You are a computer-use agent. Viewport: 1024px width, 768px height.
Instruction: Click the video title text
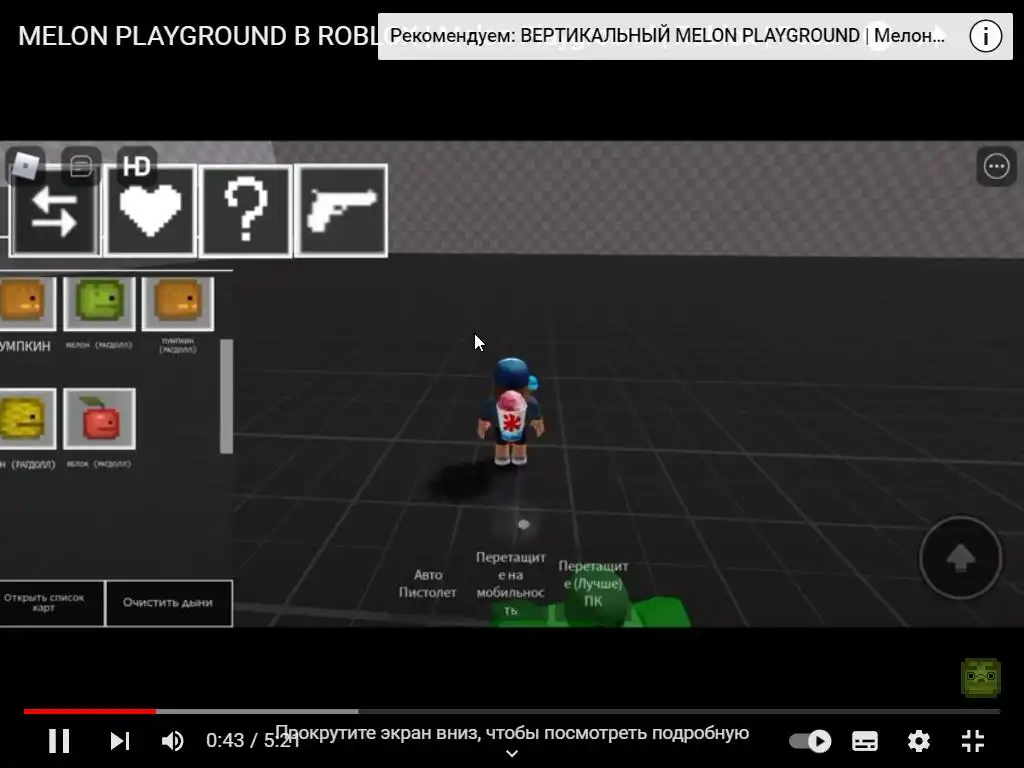[x=198, y=36]
